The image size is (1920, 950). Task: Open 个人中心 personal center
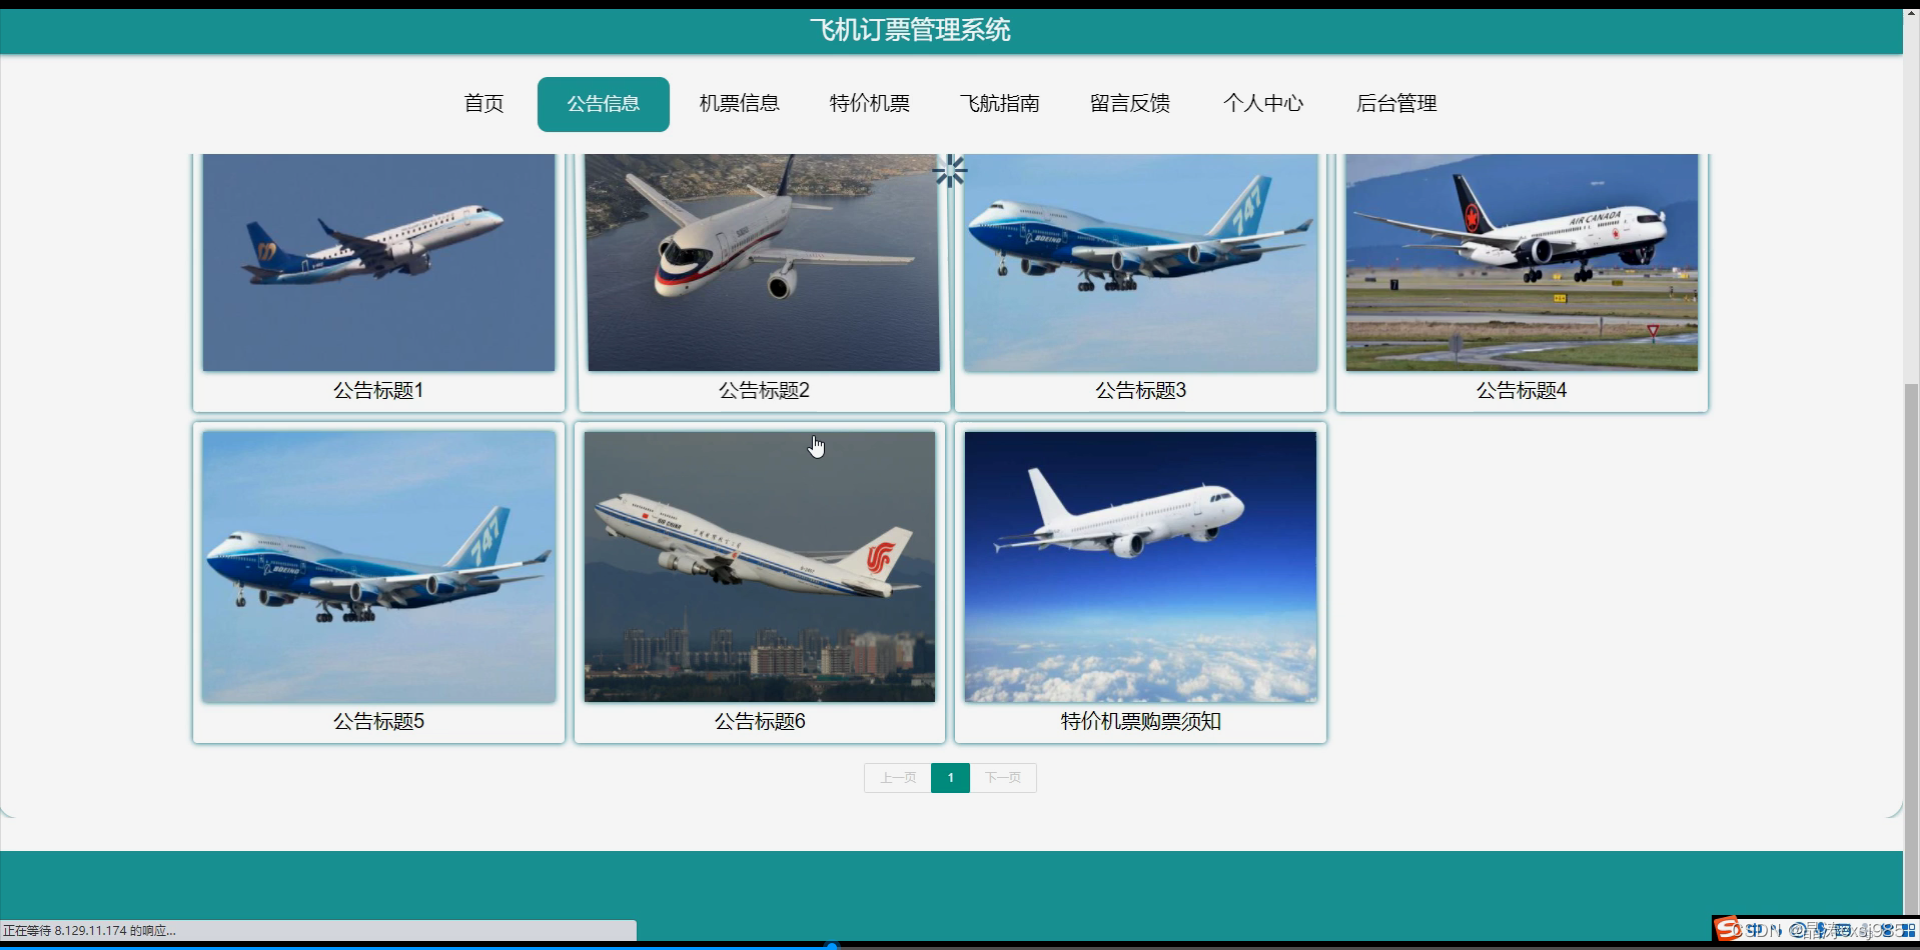pyautogui.click(x=1263, y=103)
